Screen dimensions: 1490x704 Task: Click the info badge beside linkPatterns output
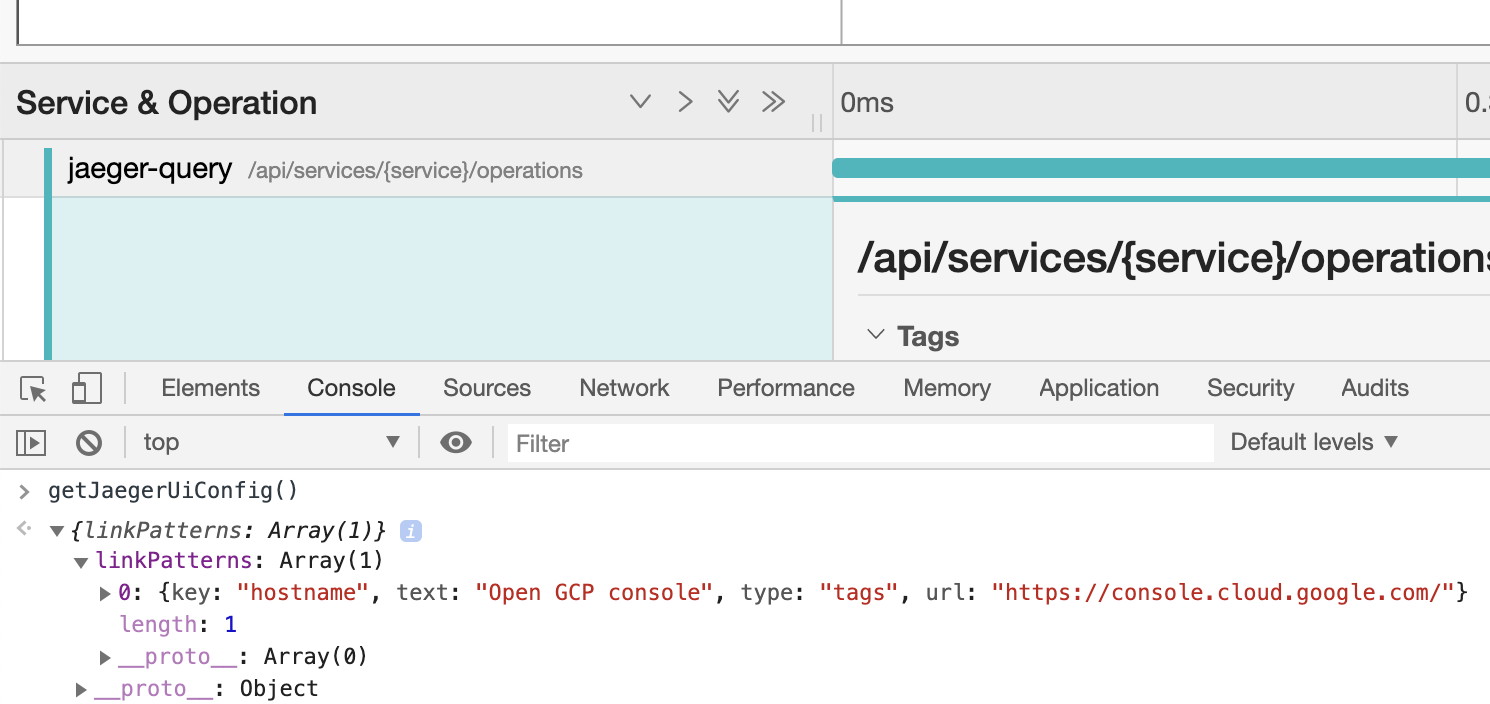click(410, 531)
